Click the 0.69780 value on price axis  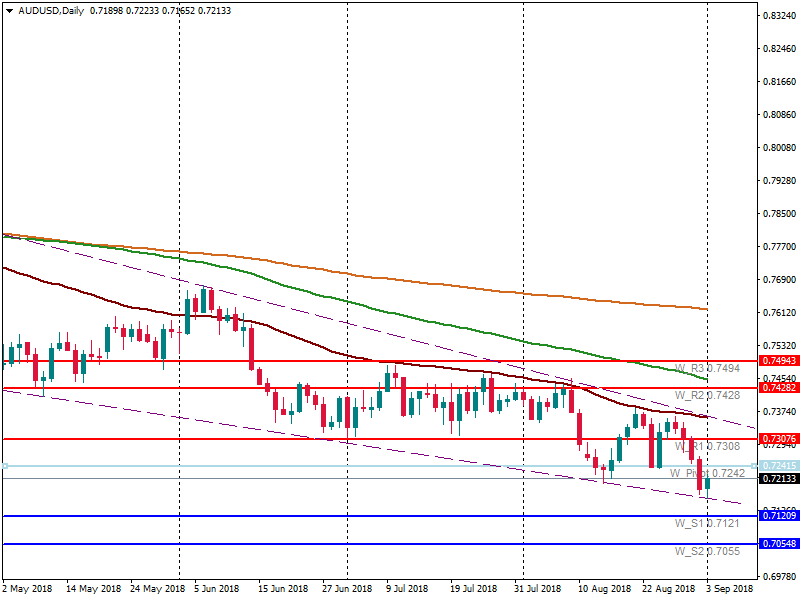[x=778, y=577]
